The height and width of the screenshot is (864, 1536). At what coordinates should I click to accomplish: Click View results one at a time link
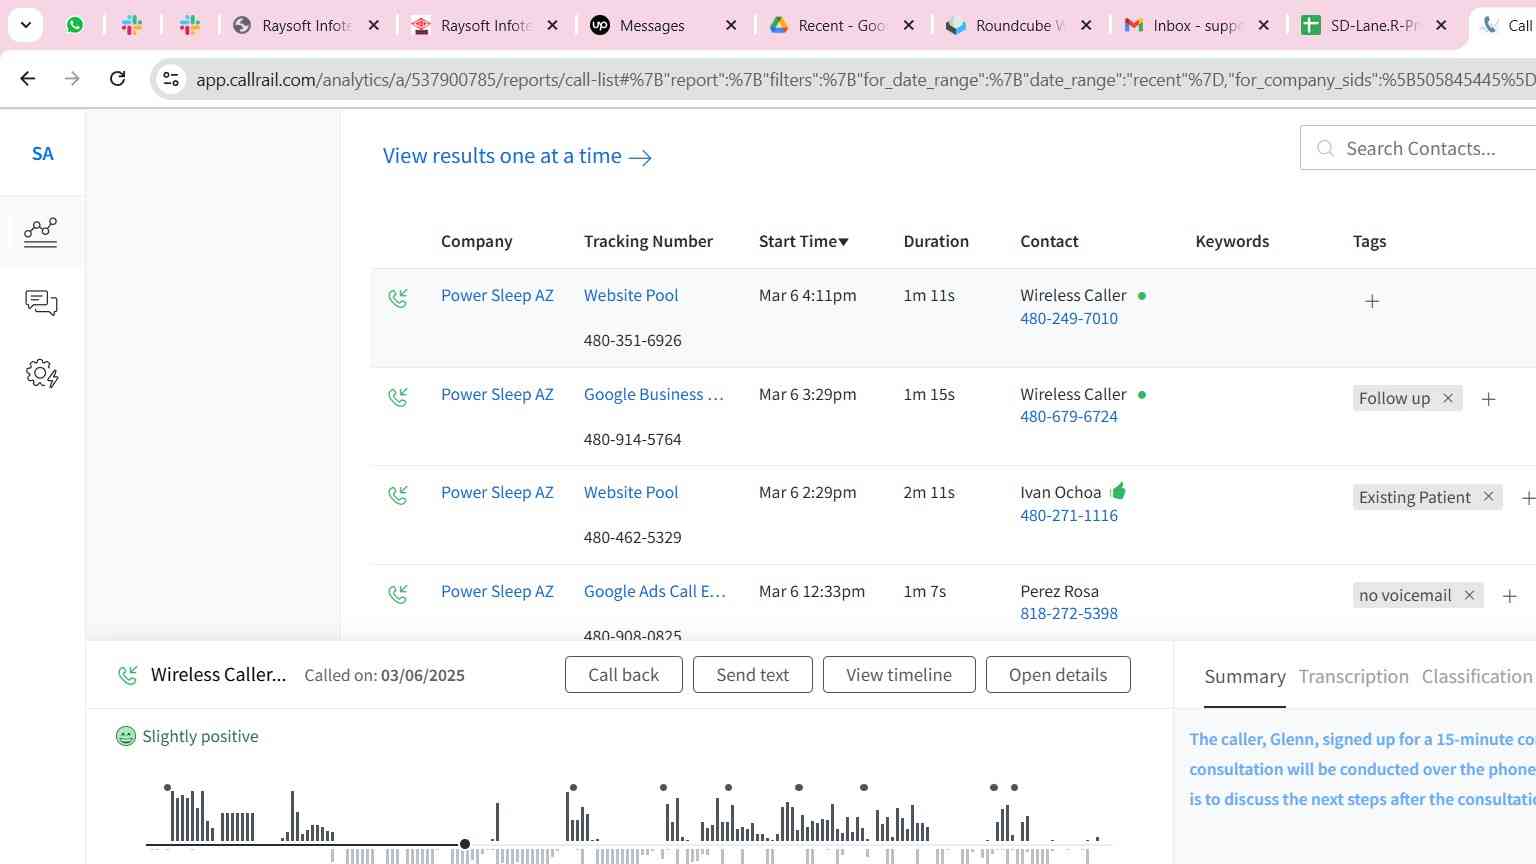[x=517, y=156]
